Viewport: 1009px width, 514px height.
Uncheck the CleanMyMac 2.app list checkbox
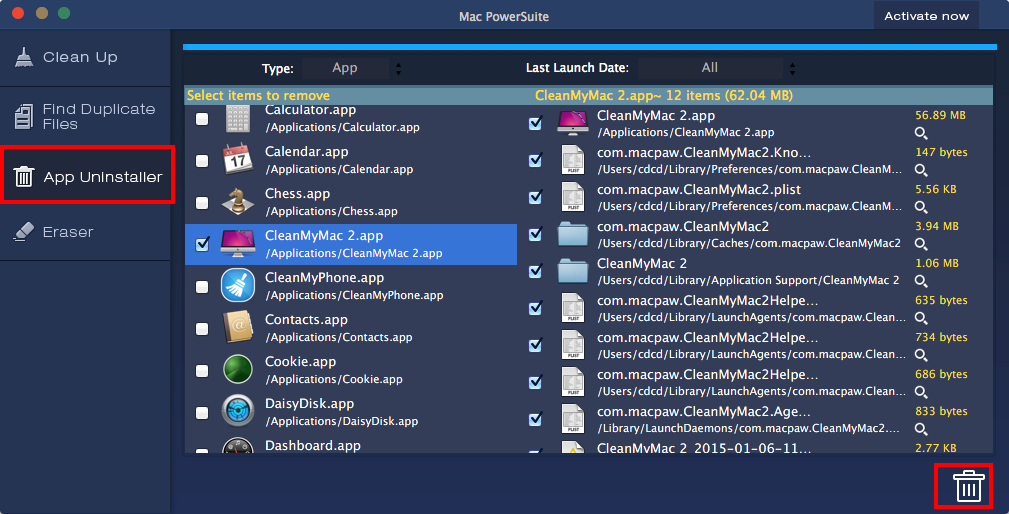click(202, 244)
